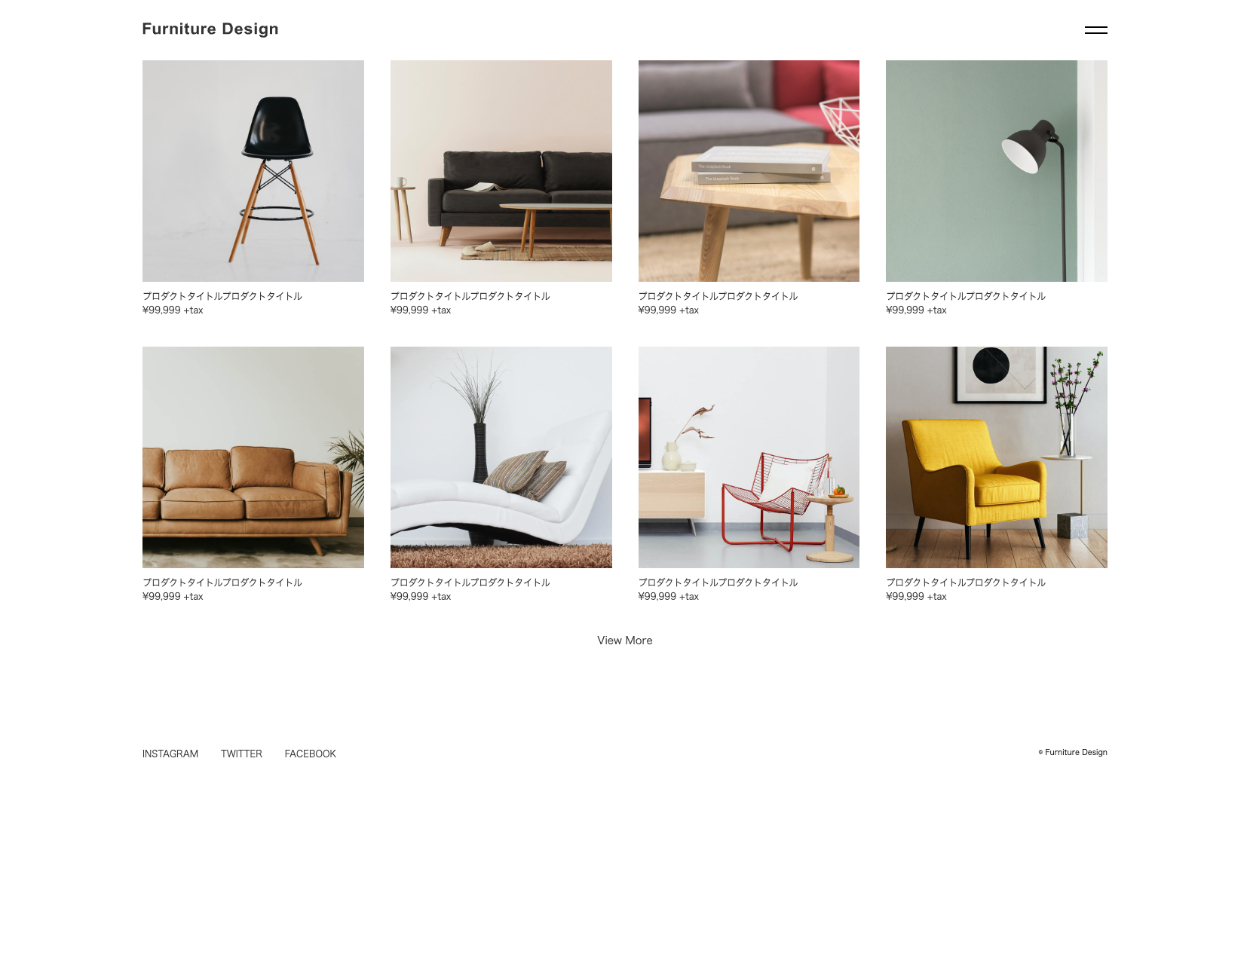Open the TWITTER footer link

click(x=241, y=754)
